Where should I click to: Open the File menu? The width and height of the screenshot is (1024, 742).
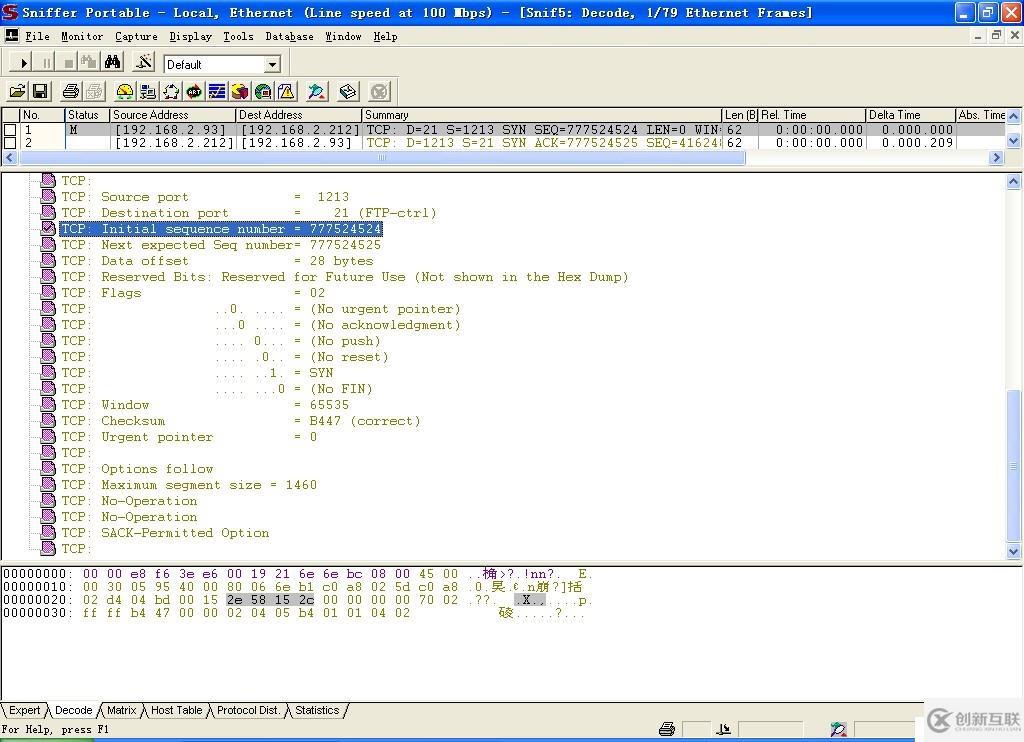(x=37, y=37)
